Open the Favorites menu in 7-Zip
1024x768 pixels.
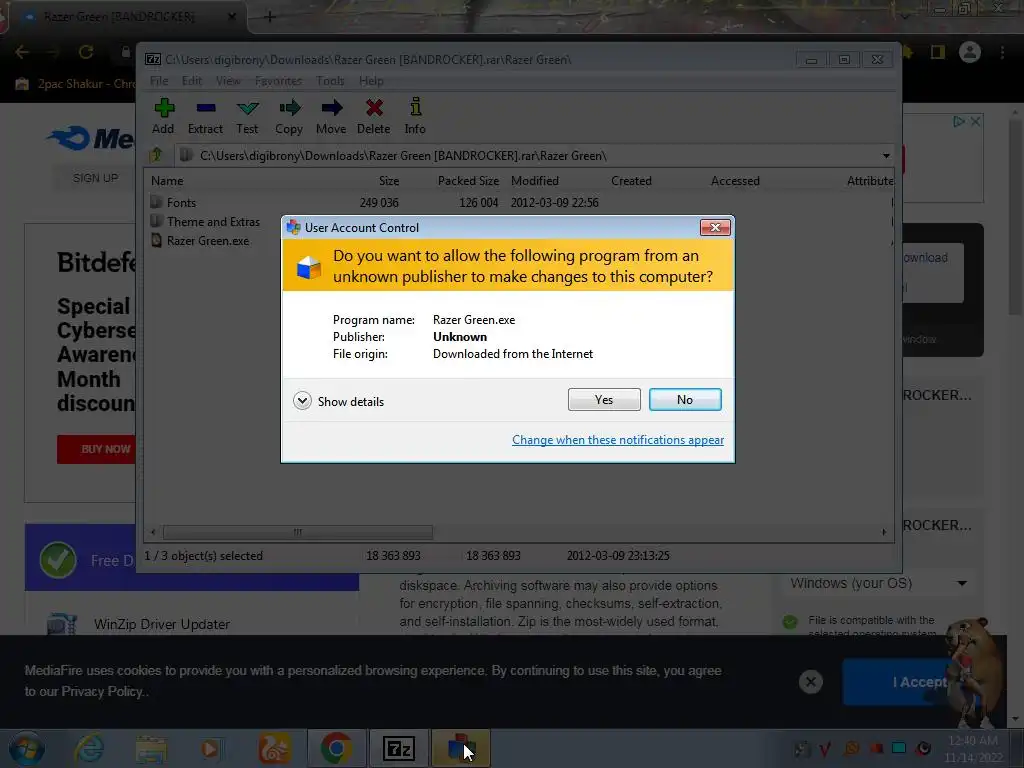coord(278,81)
